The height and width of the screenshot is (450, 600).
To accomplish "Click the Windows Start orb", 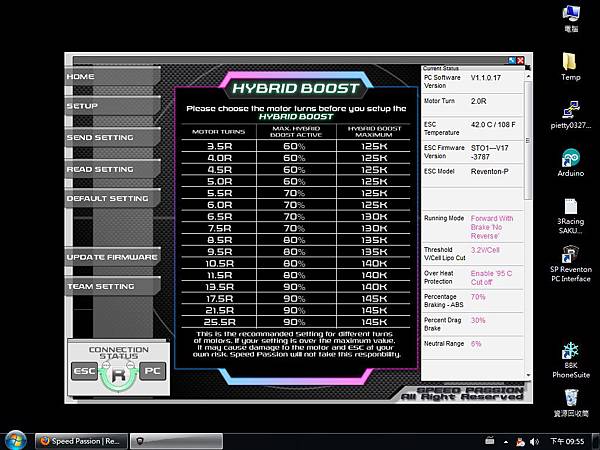I will tap(16, 440).
